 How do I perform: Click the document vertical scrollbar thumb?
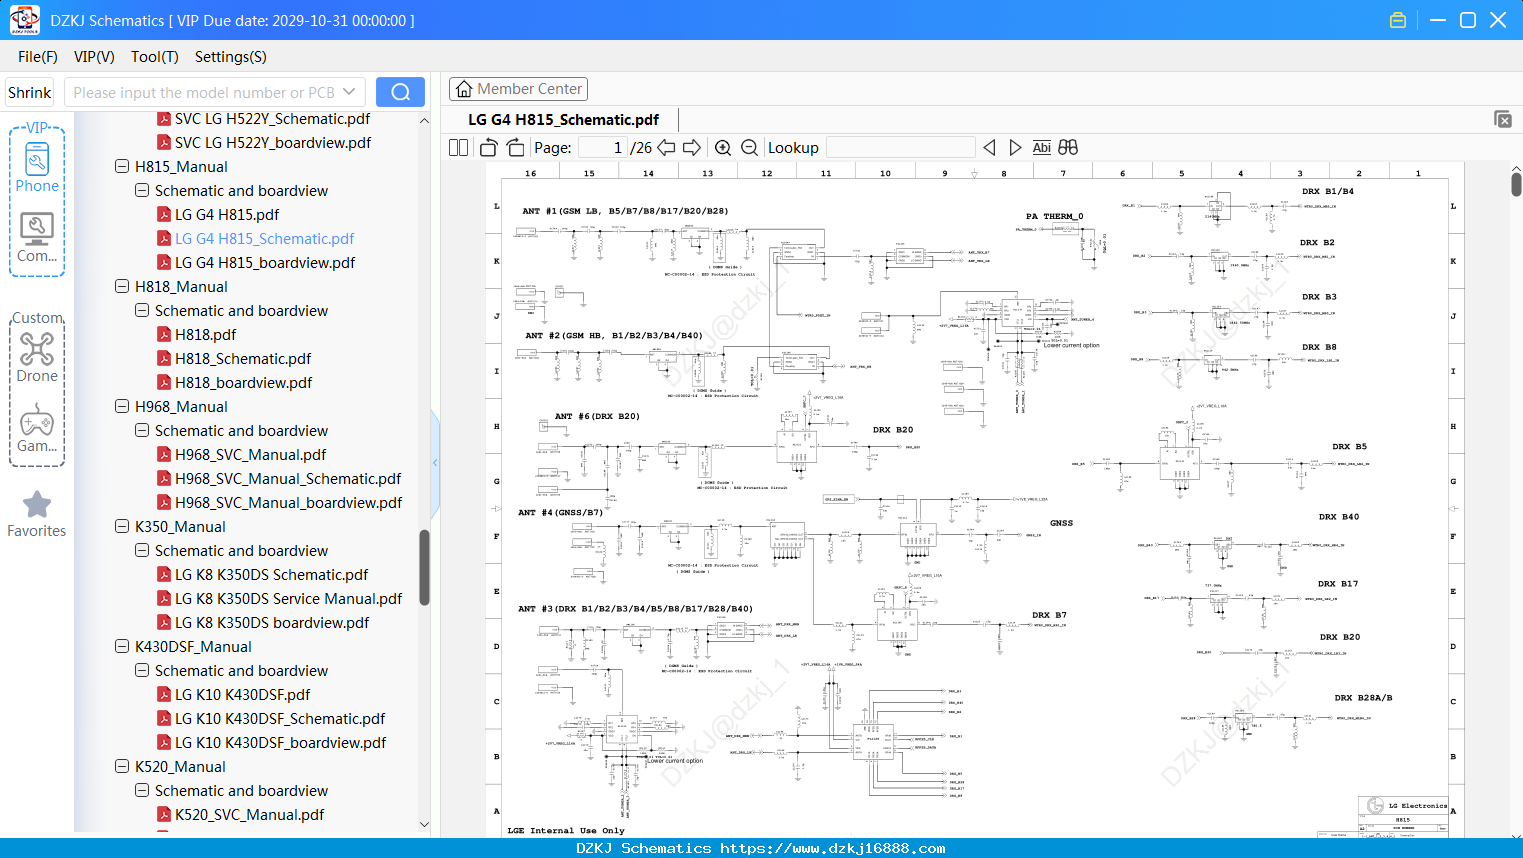coord(1516,184)
